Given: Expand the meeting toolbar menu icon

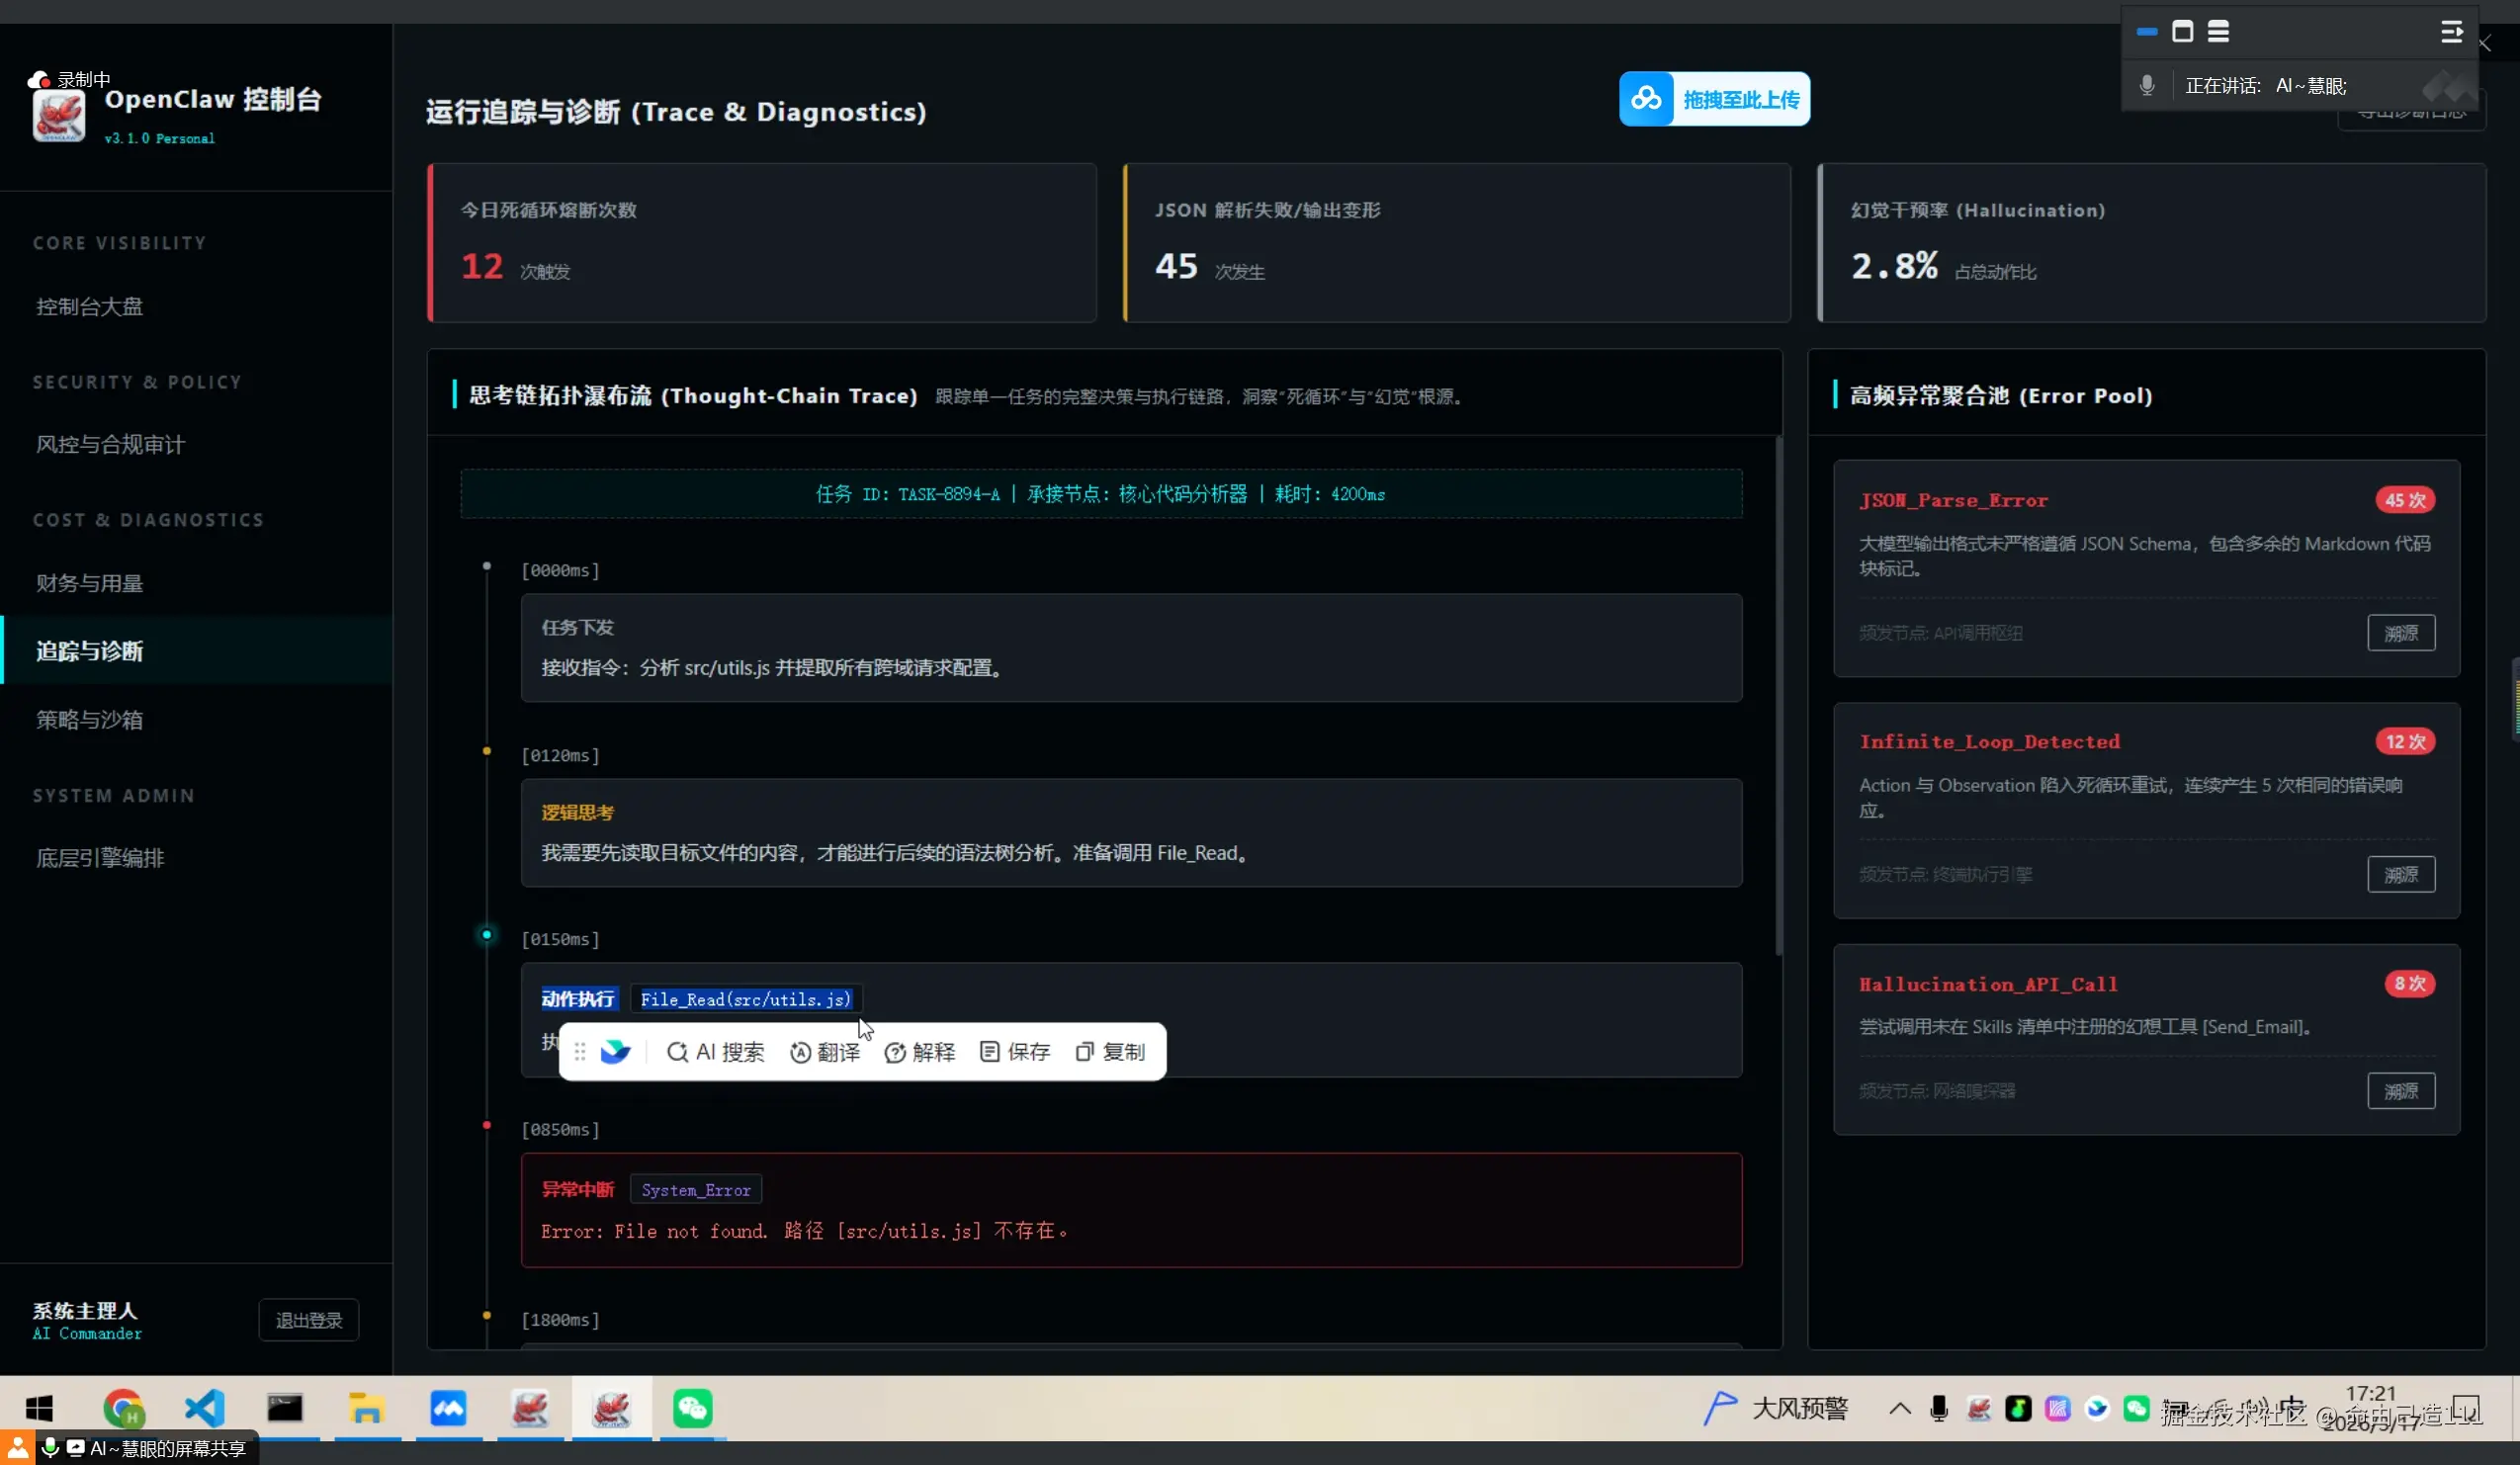Looking at the screenshot, I should point(2451,32).
